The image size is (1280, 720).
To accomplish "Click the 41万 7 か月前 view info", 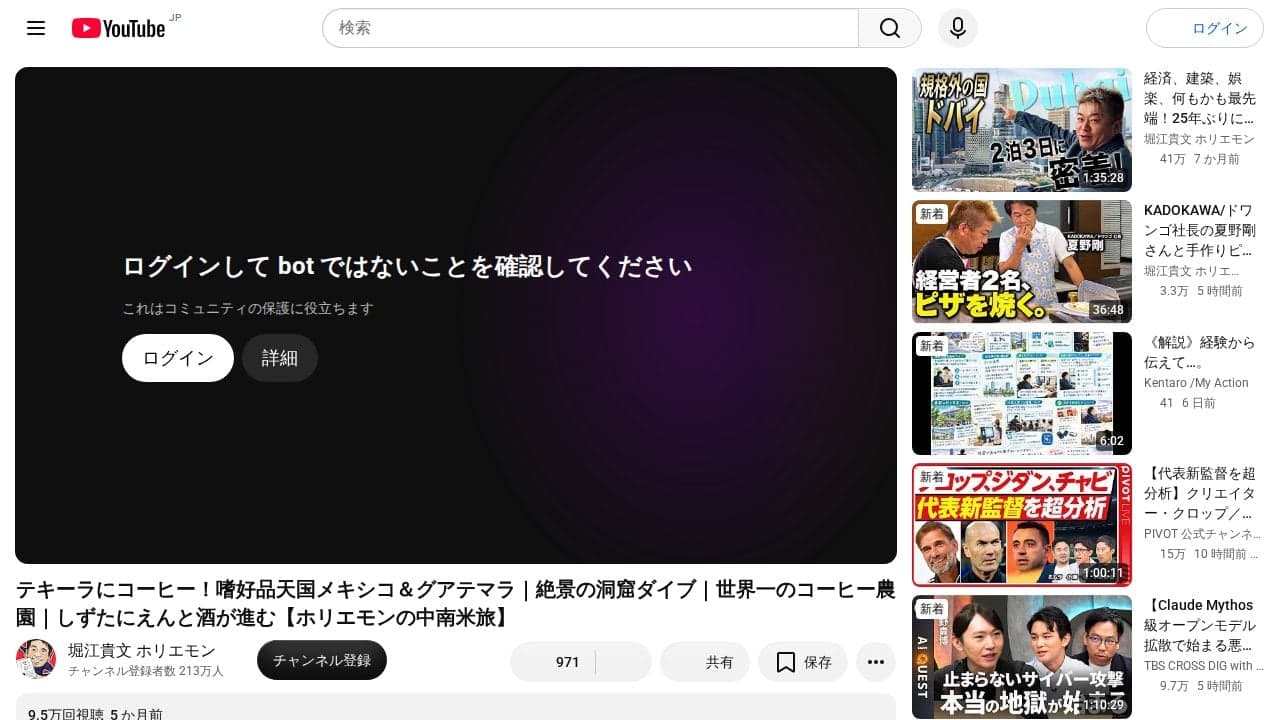I will (1199, 159).
